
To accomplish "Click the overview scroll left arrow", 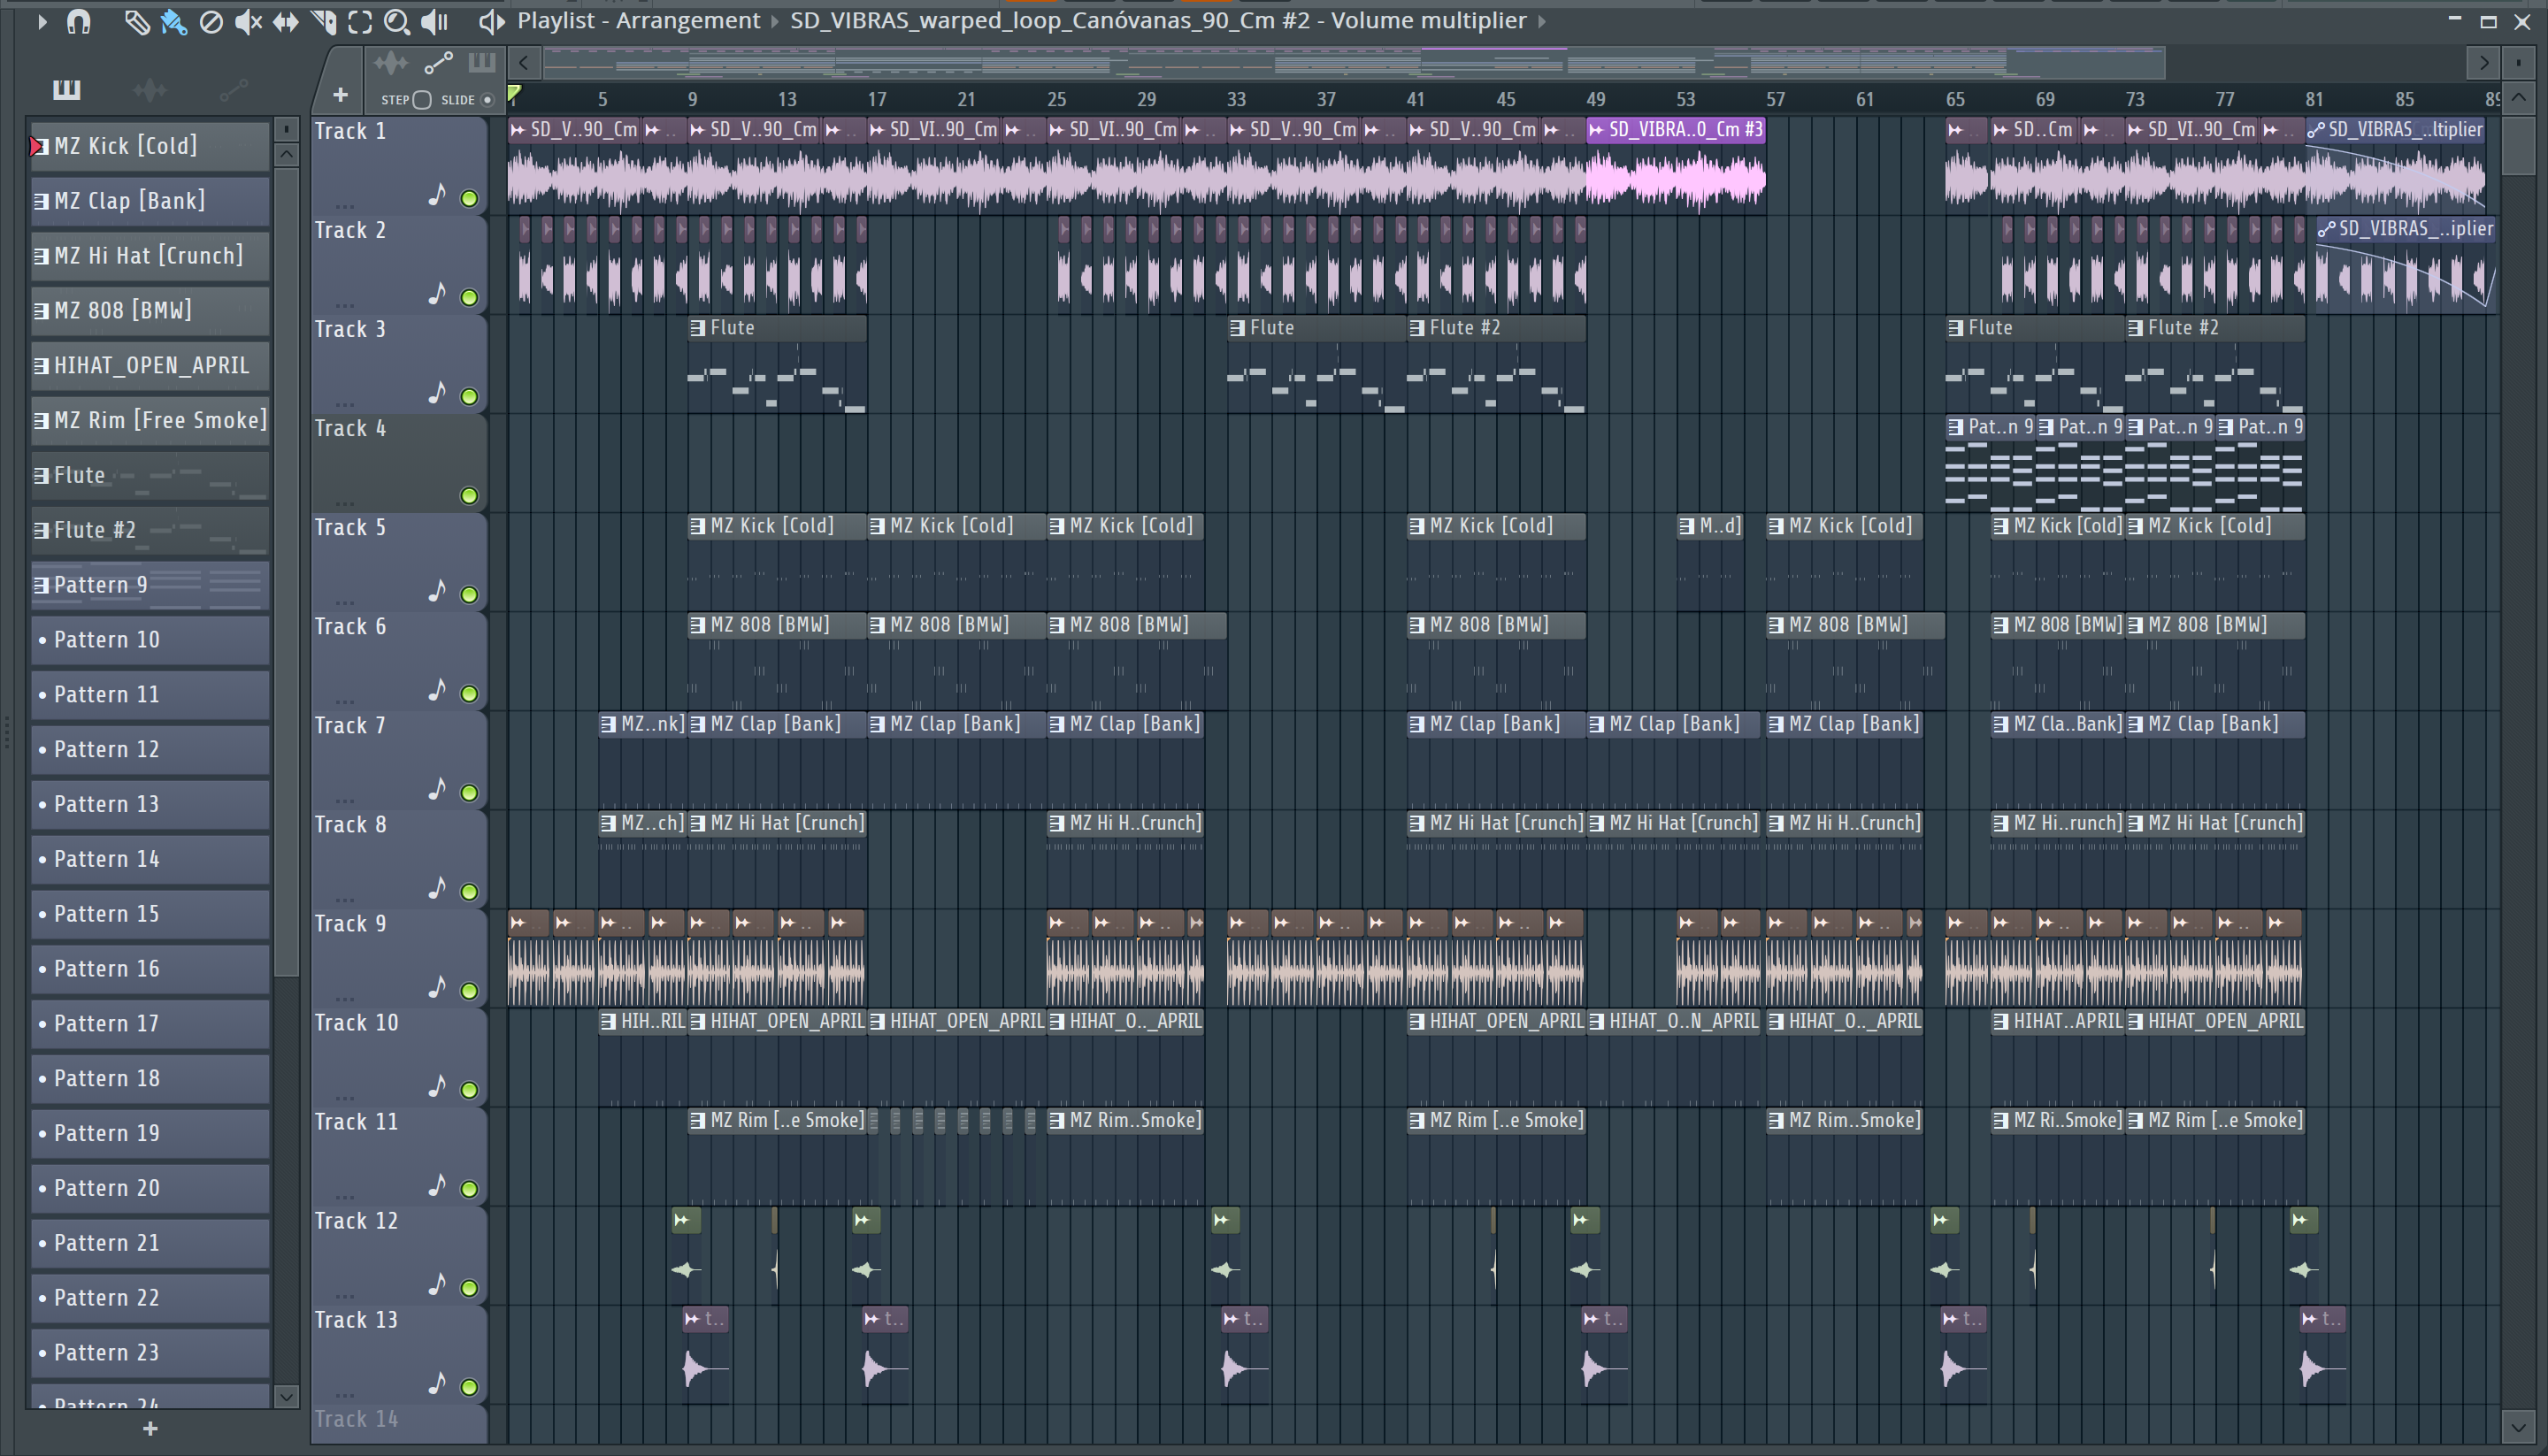I will (524, 64).
